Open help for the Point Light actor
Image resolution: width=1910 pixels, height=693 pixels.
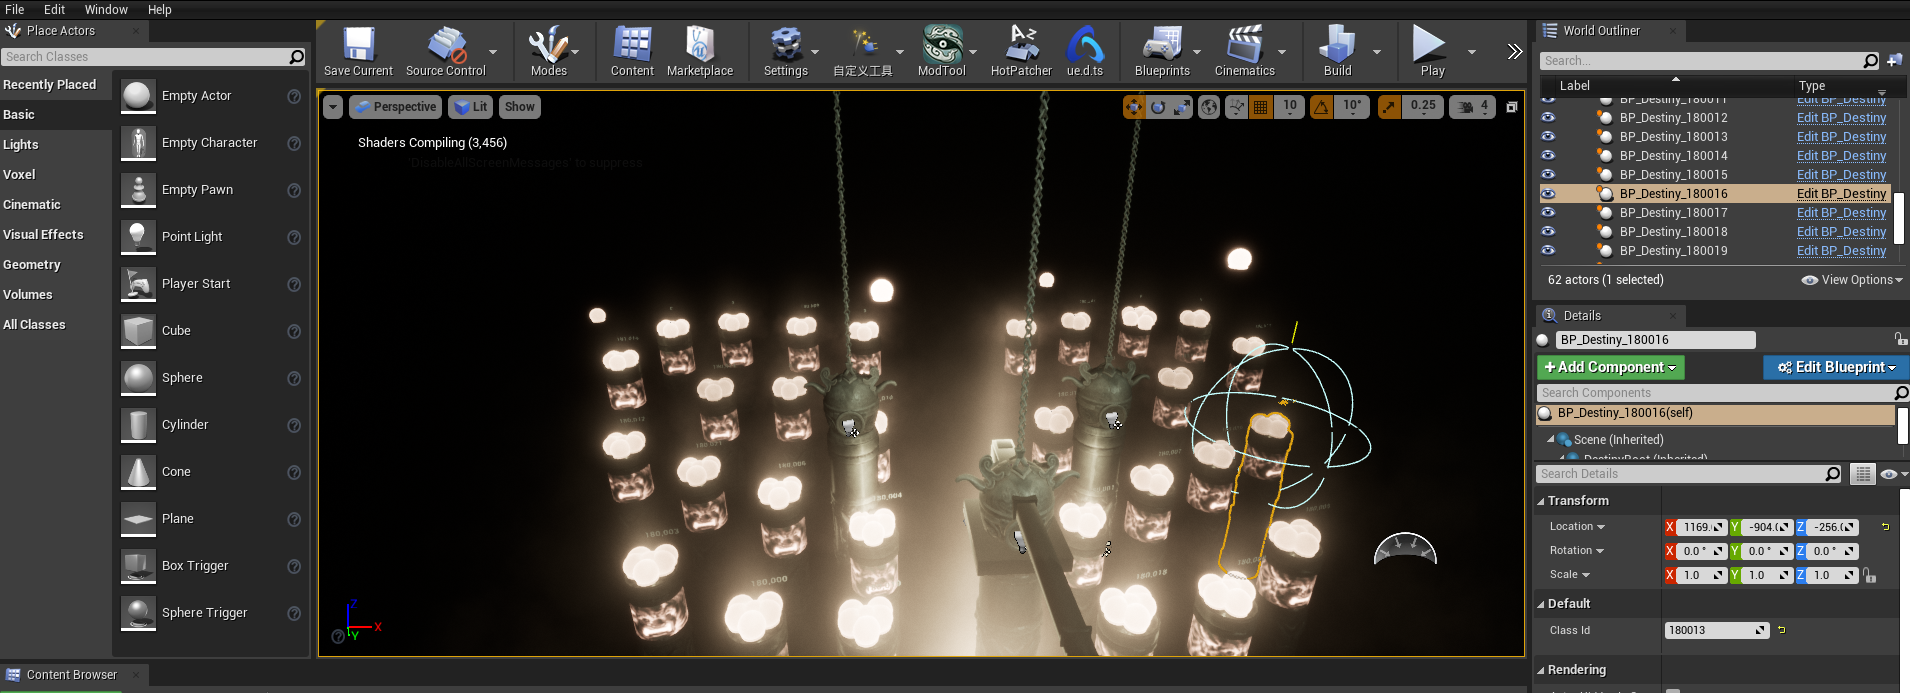[294, 237]
